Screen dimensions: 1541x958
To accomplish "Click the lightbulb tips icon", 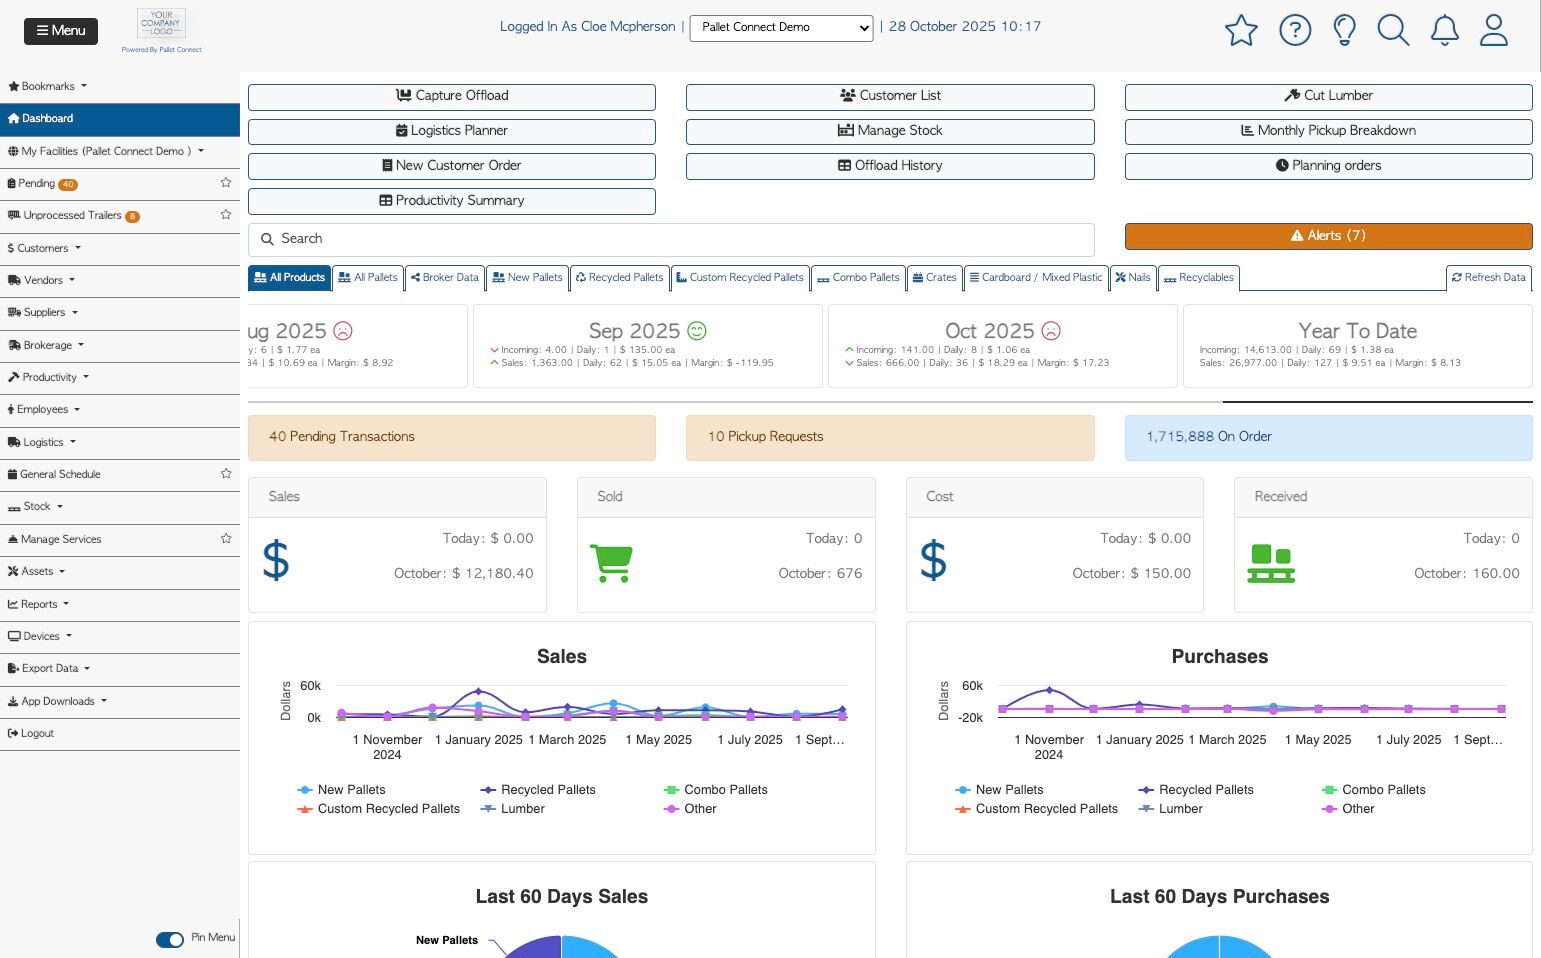I will click(x=1344, y=30).
